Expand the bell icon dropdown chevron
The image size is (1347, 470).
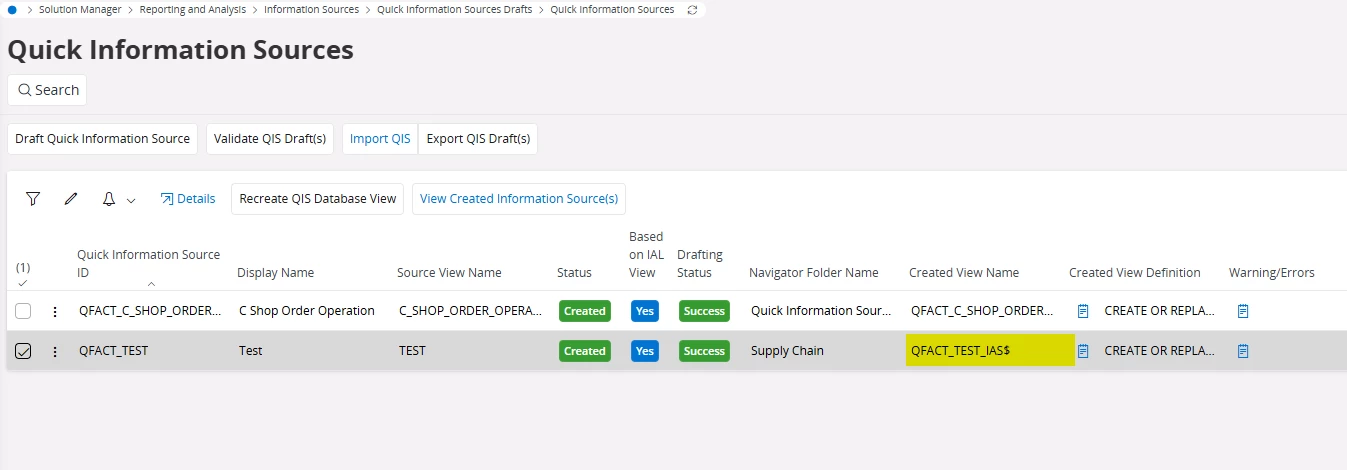(x=131, y=200)
